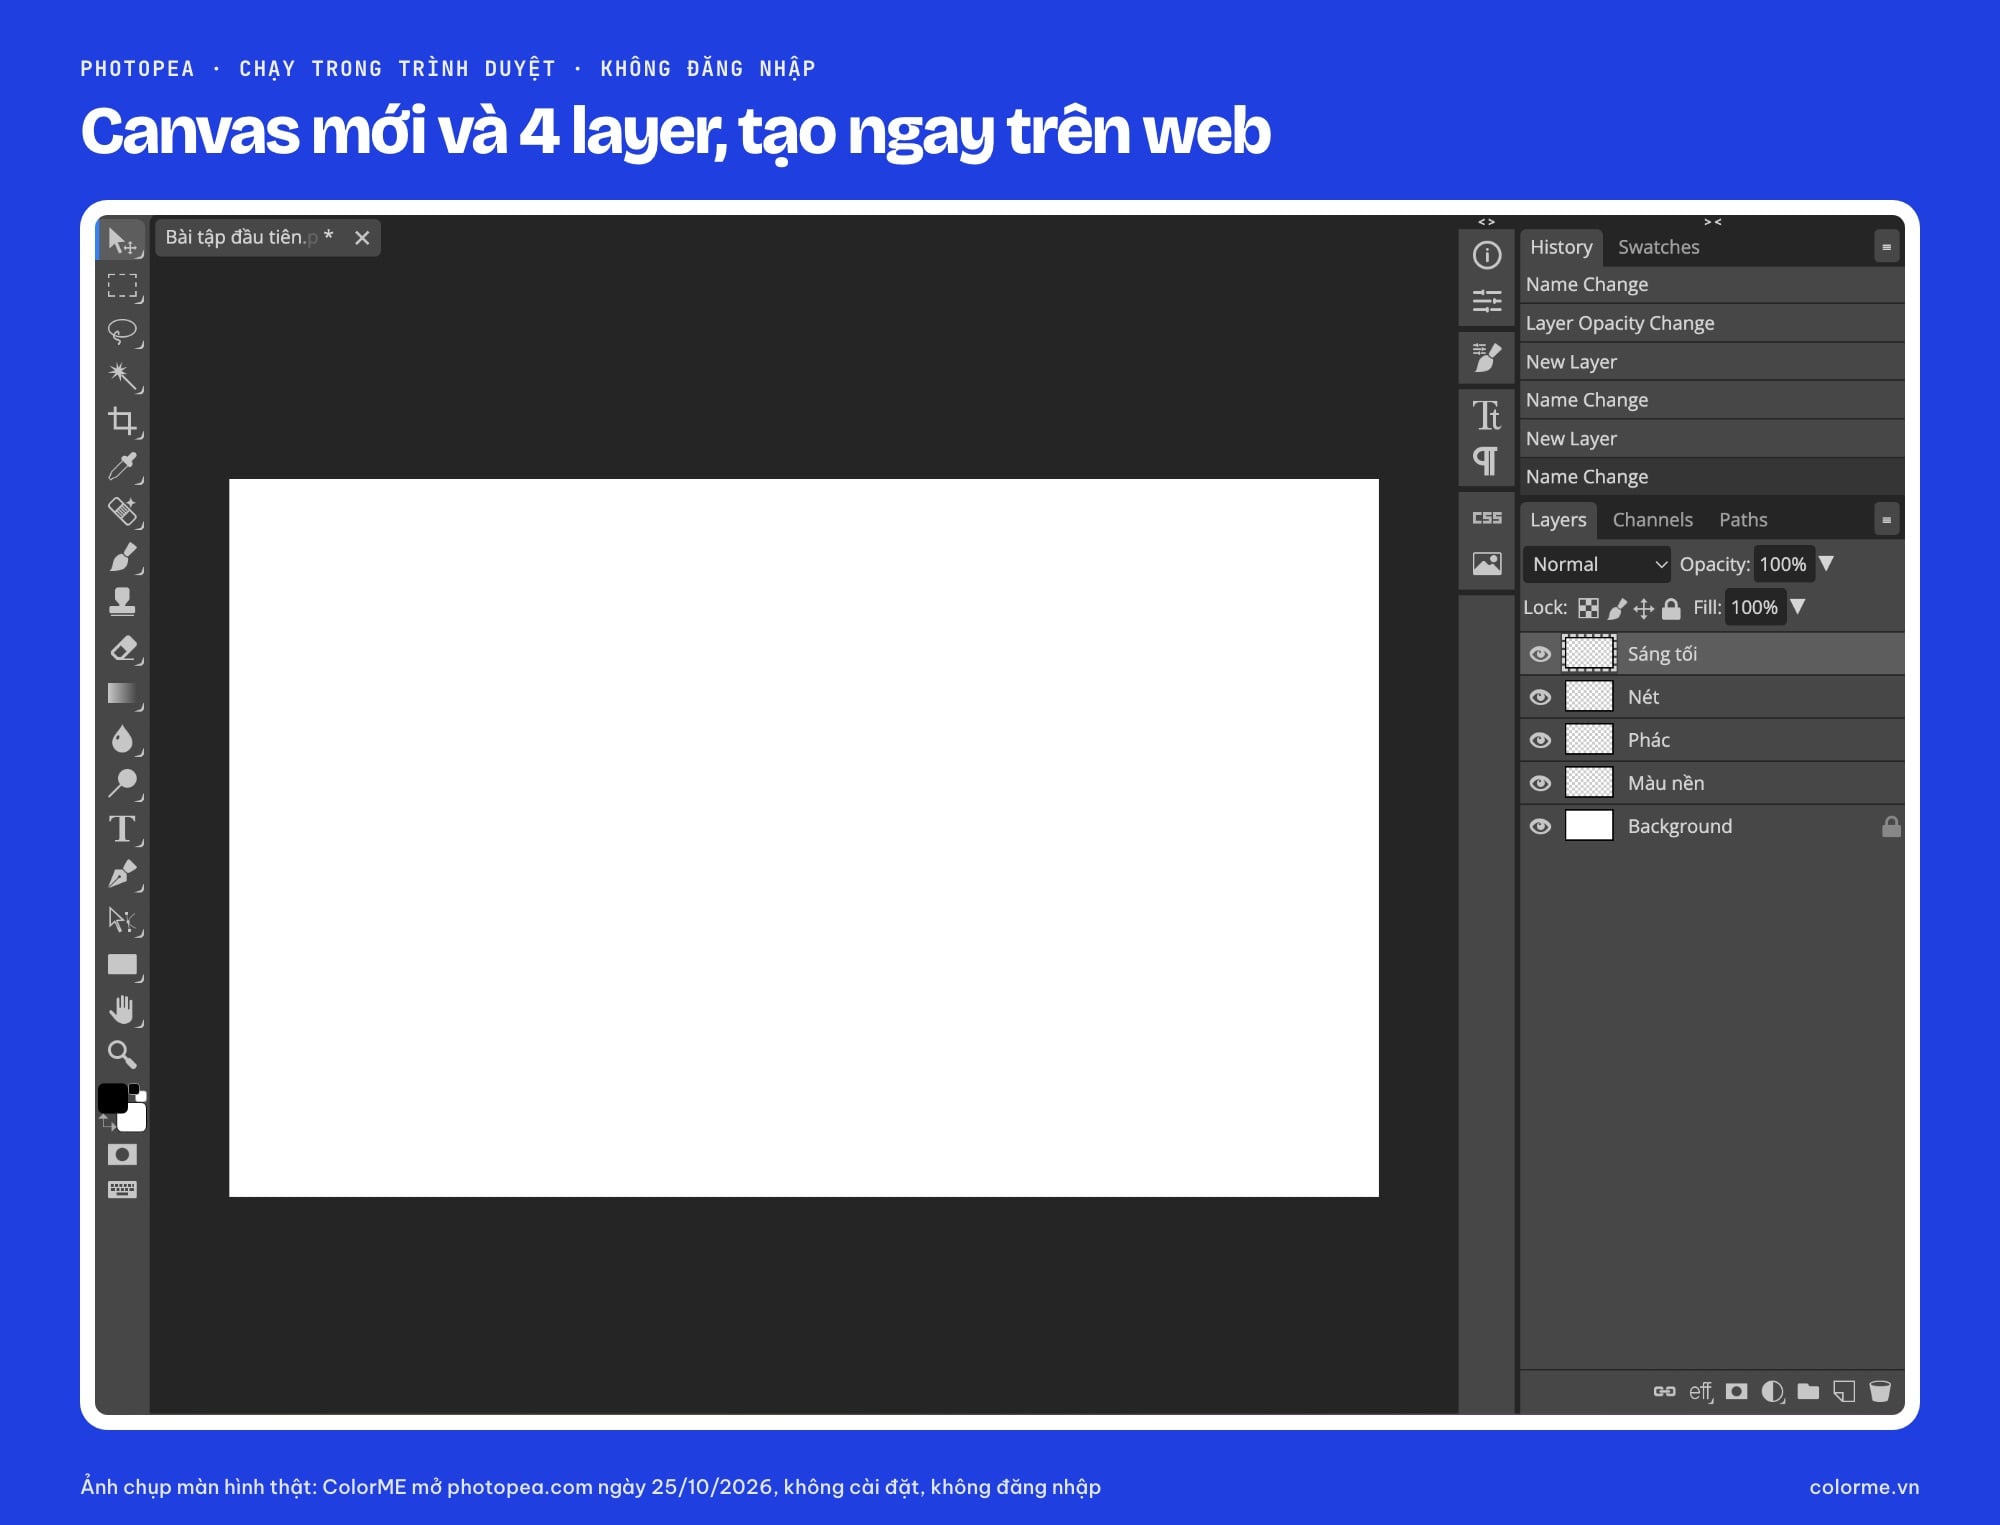Viewport: 2000px width, 1525px height.
Task: Hide the Màu nền layer
Action: pyautogui.click(x=1540, y=783)
